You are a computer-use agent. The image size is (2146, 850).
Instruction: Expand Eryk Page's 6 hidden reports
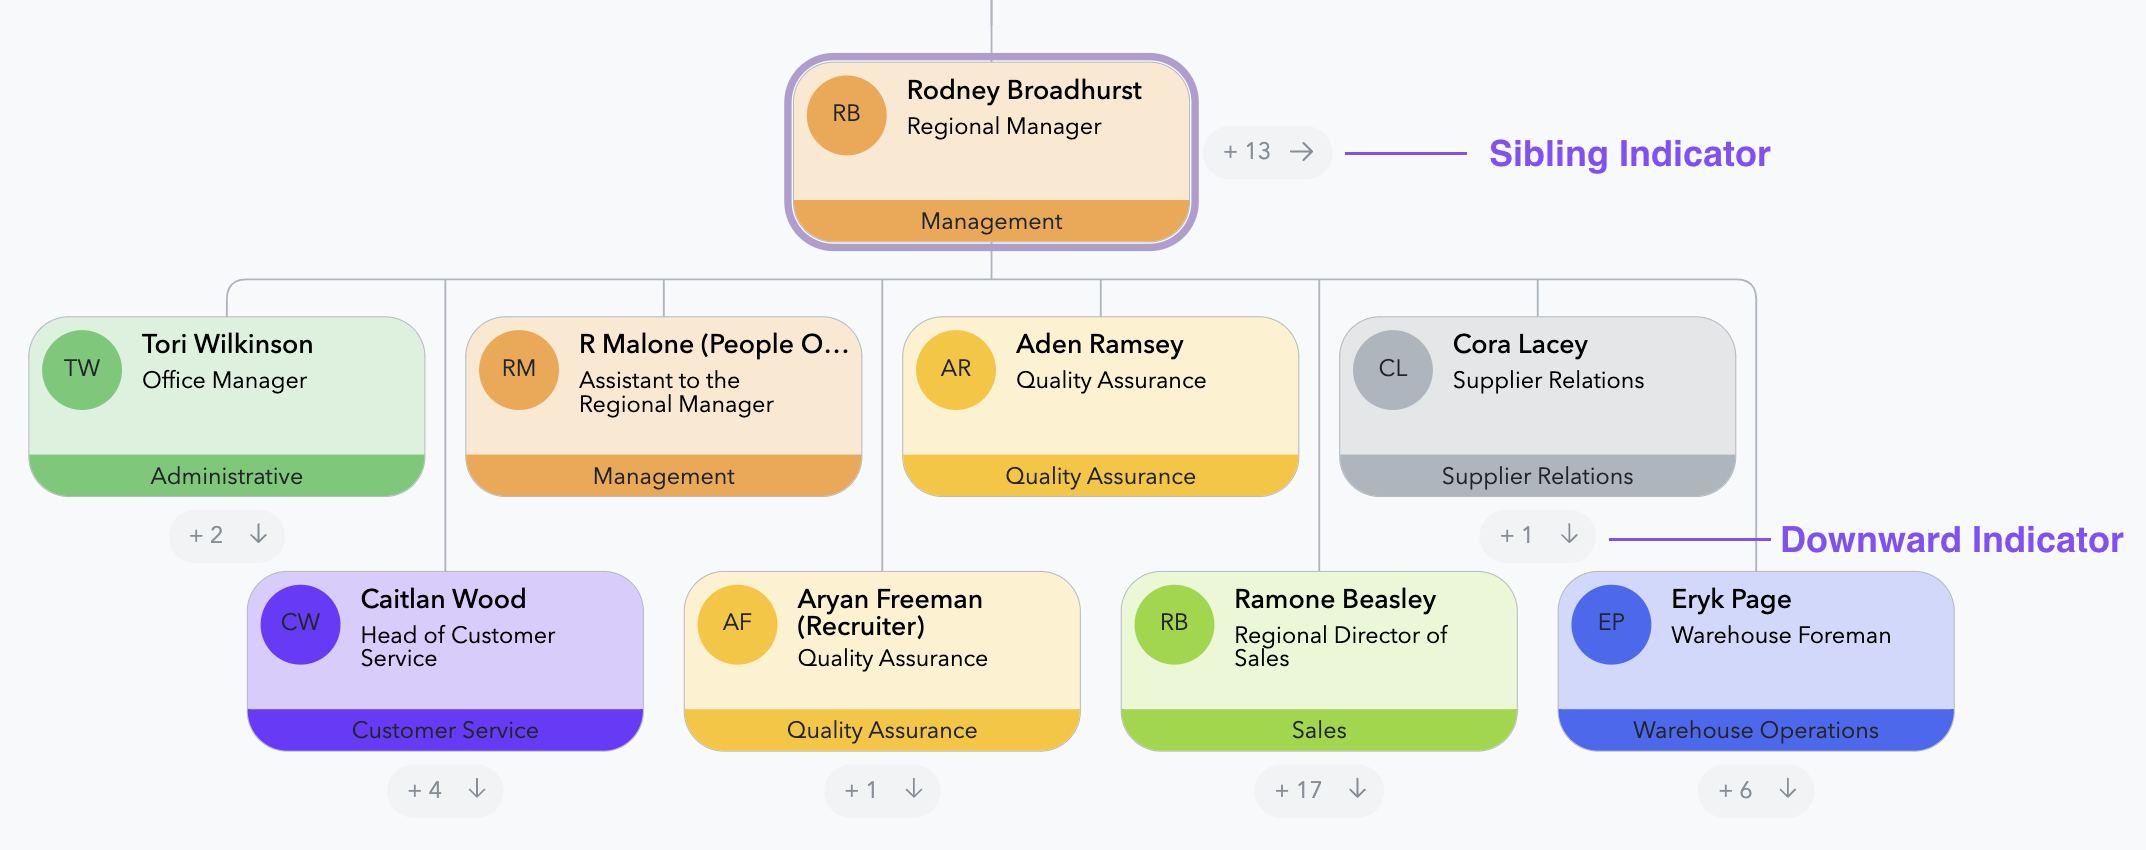pyautogui.click(x=1754, y=790)
